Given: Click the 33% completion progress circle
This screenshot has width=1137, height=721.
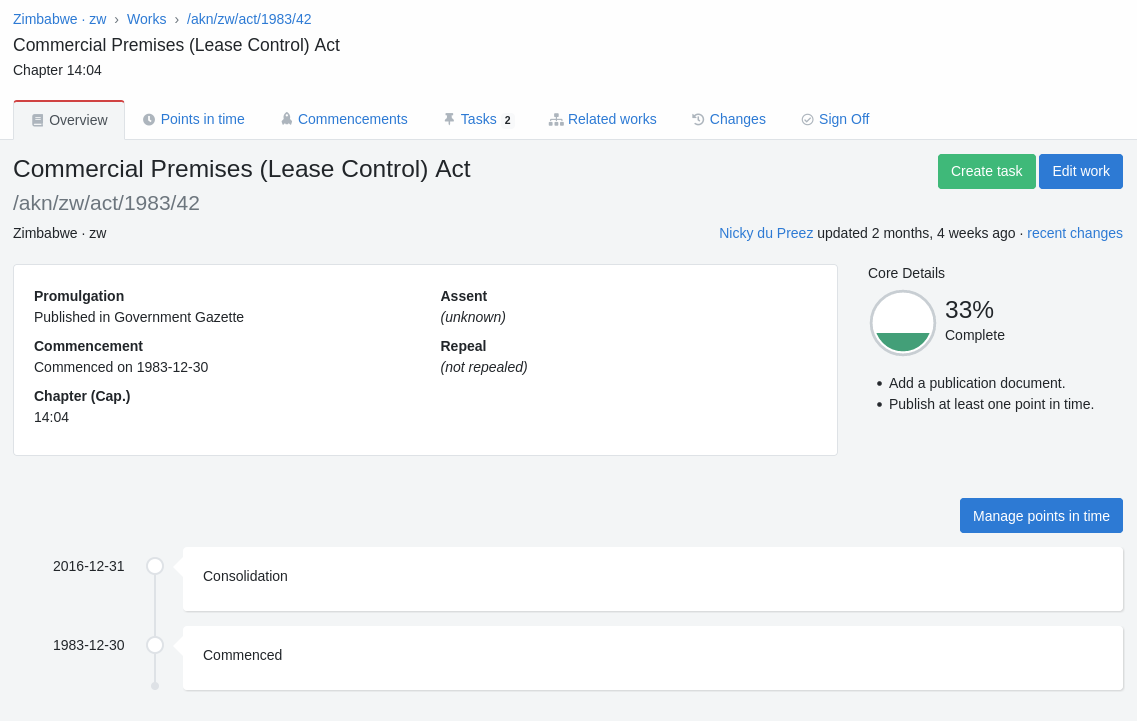Looking at the screenshot, I should [903, 323].
